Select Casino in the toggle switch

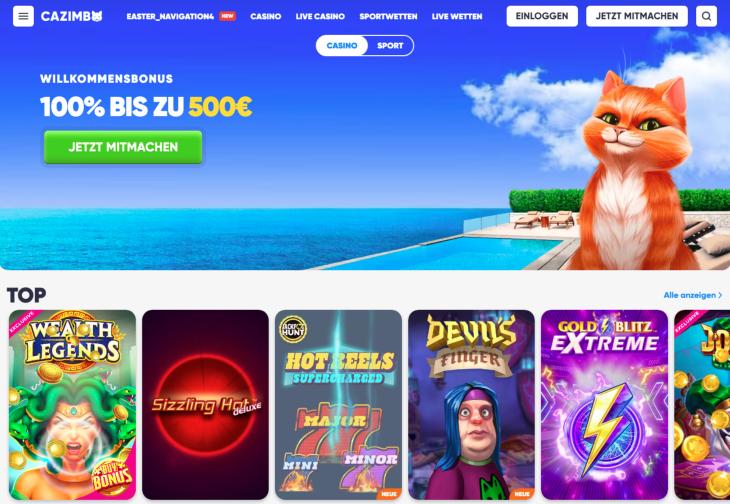(x=342, y=46)
